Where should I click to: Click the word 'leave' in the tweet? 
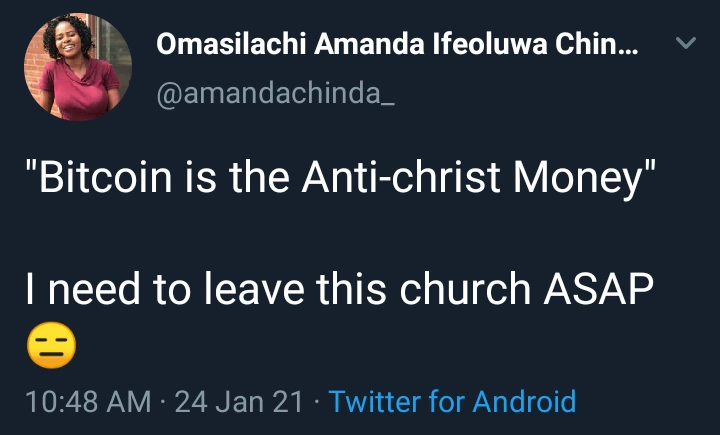tap(253, 288)
